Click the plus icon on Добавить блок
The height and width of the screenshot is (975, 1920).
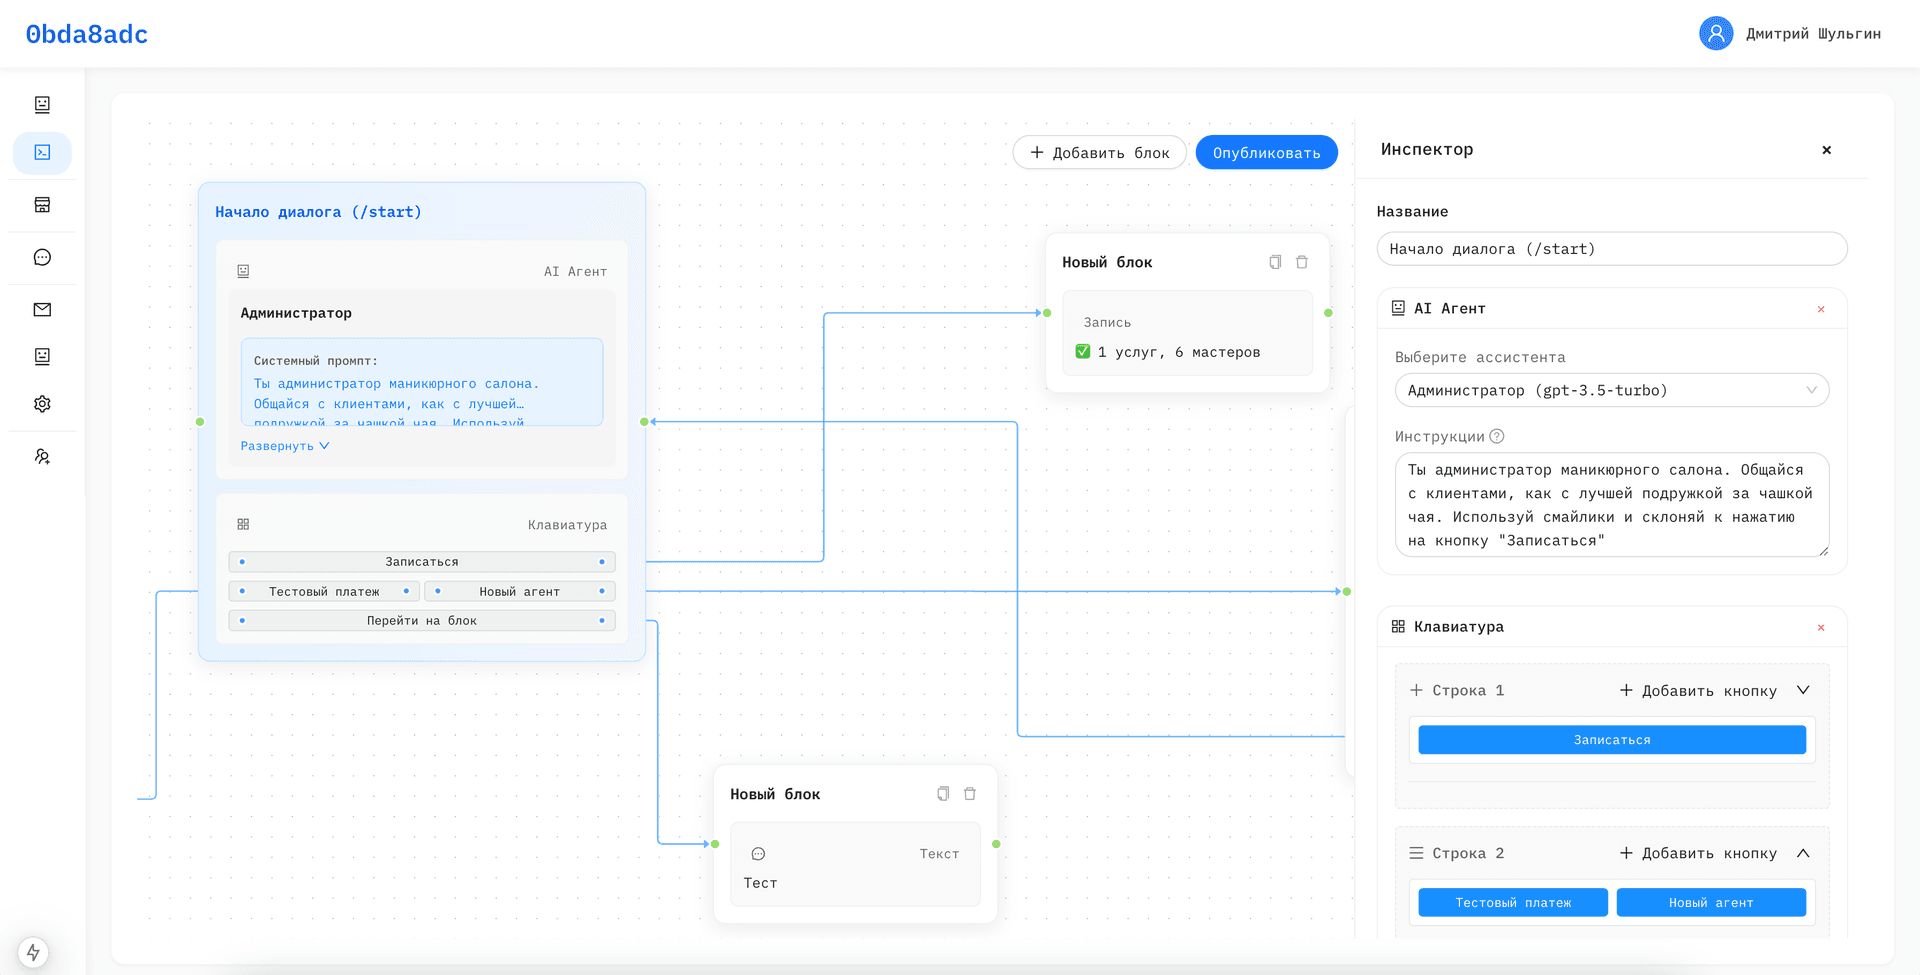[x=1037, y=152]
